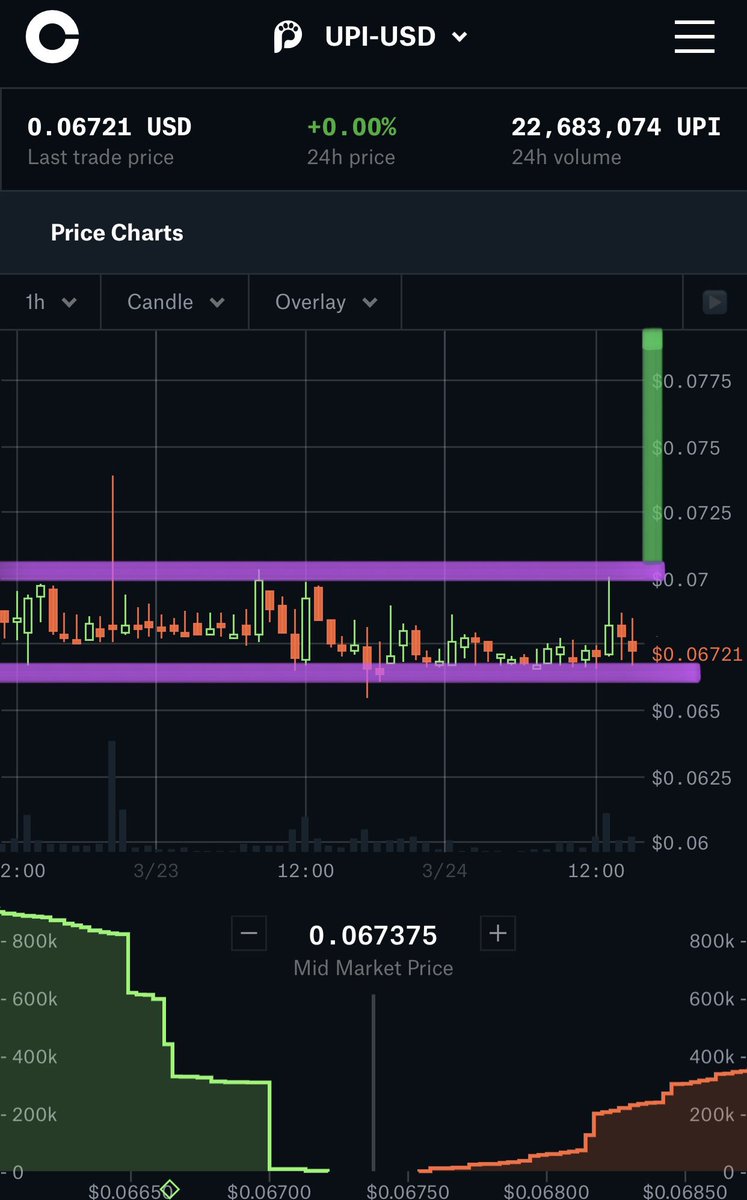Click the $0.06700 depth chart label

[x=268, y=1191]
